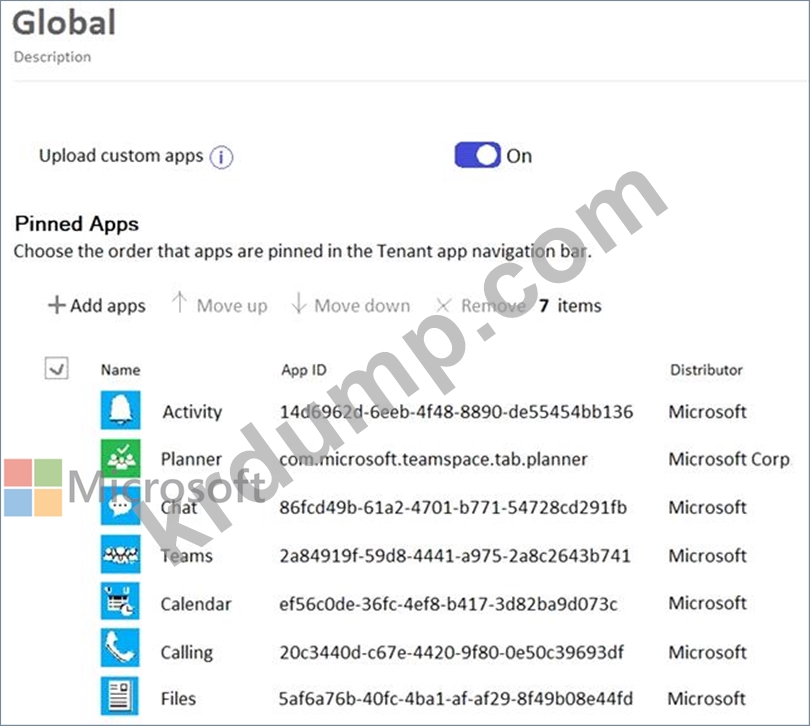Select the Calendar row name
This screenshot has height=726, width=810.
[x=196, y=604]
